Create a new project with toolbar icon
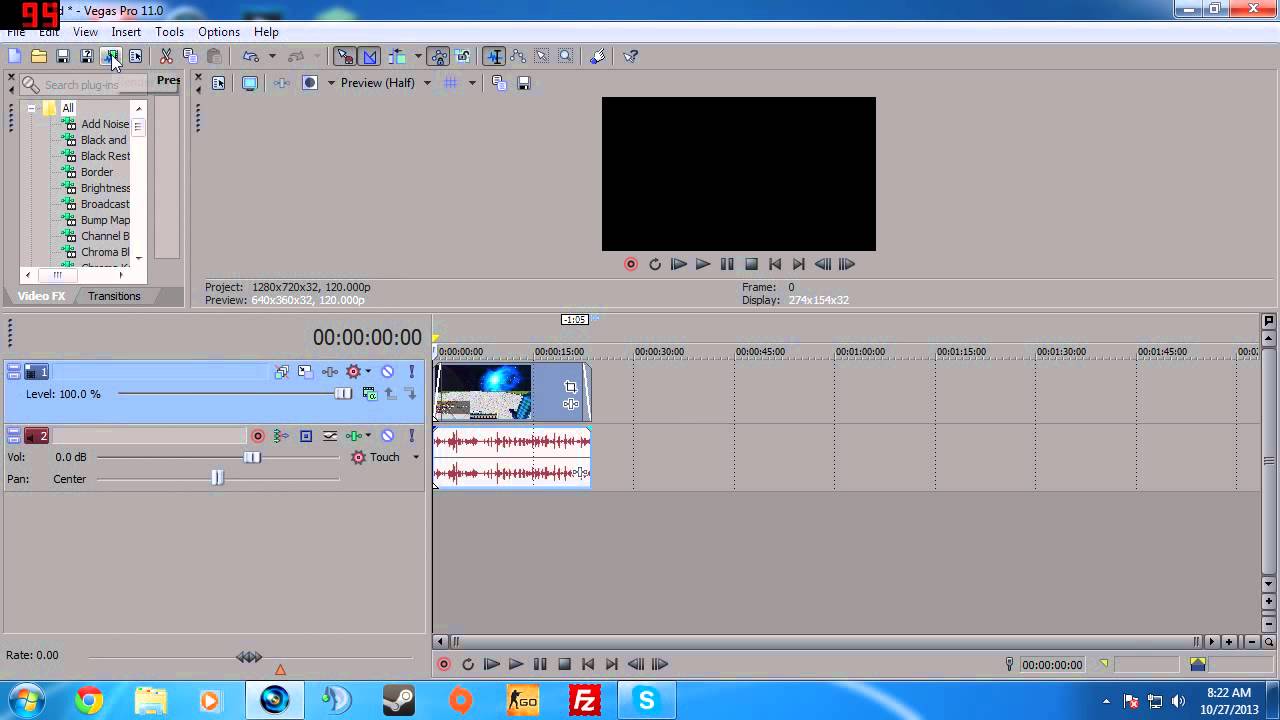The width and height of the screenshot is (1280, 720). [x=15, y=57]
